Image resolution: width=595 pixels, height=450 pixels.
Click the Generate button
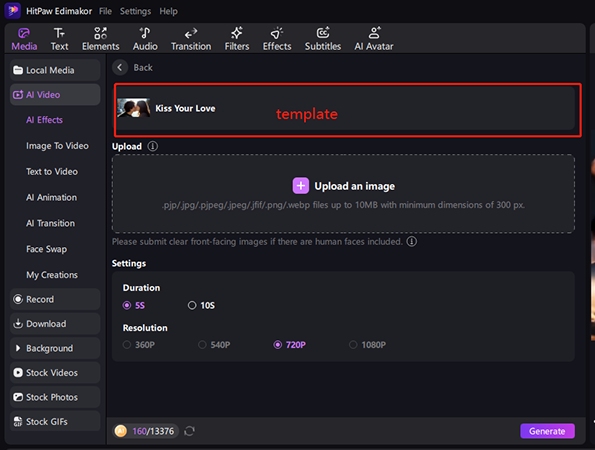[x=547, y=431]
